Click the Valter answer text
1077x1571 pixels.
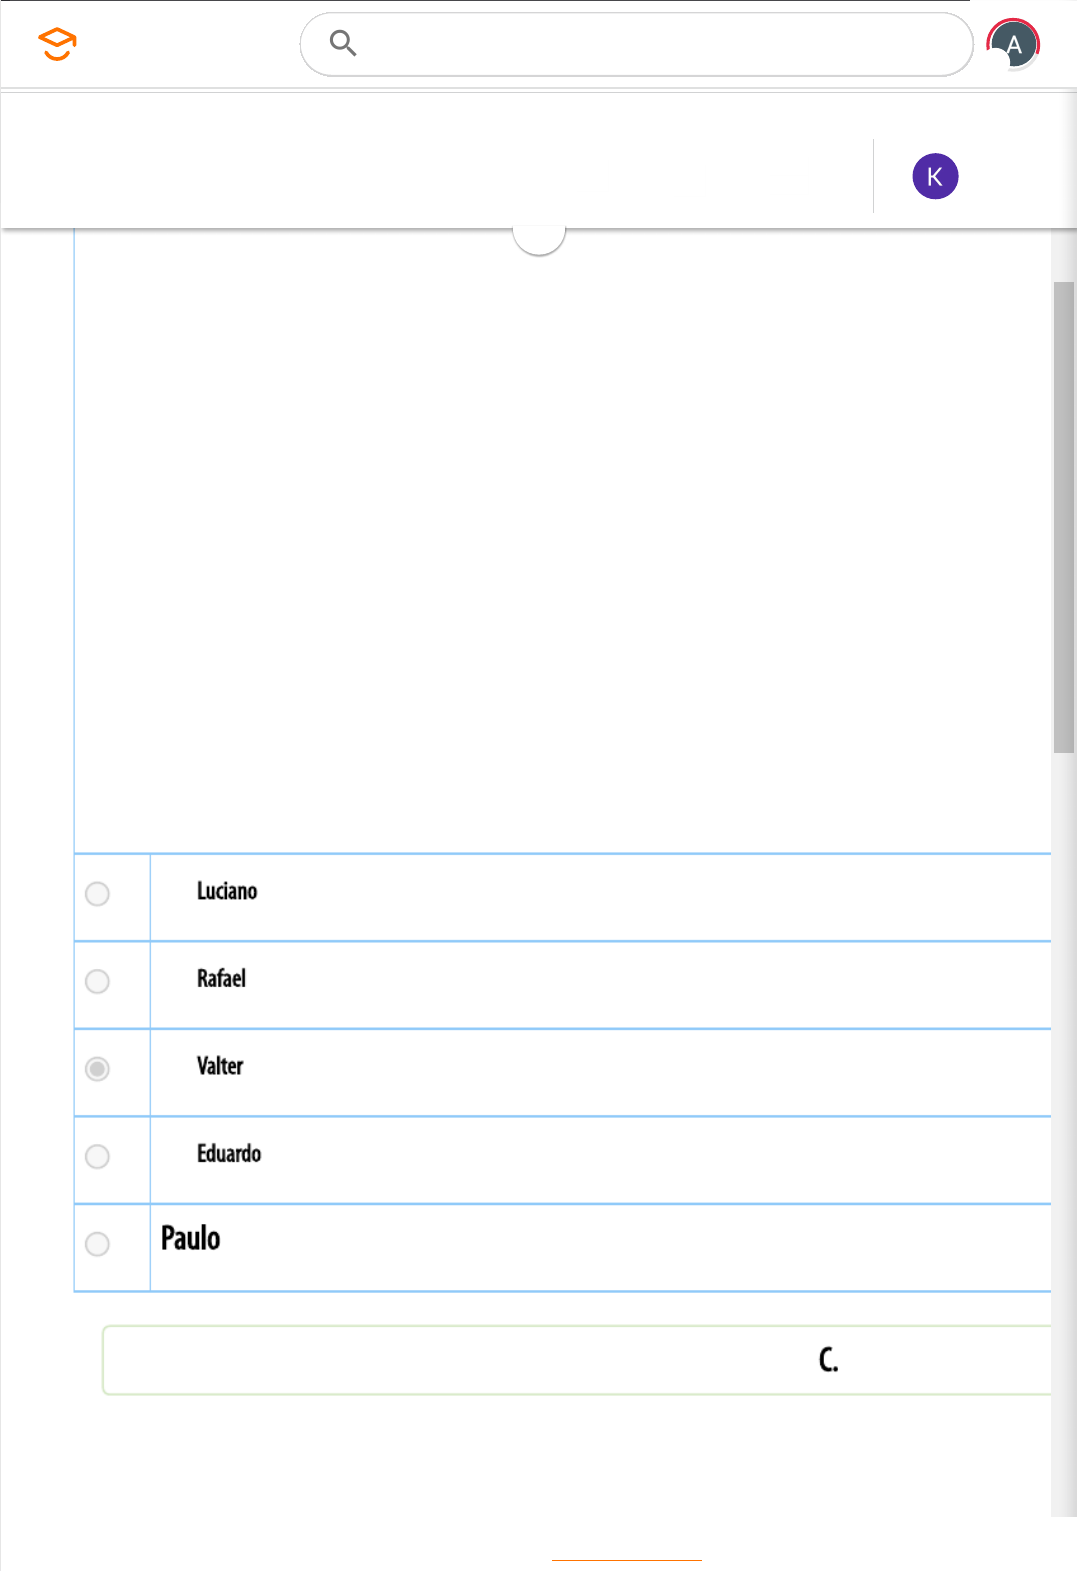(220, 1066)
